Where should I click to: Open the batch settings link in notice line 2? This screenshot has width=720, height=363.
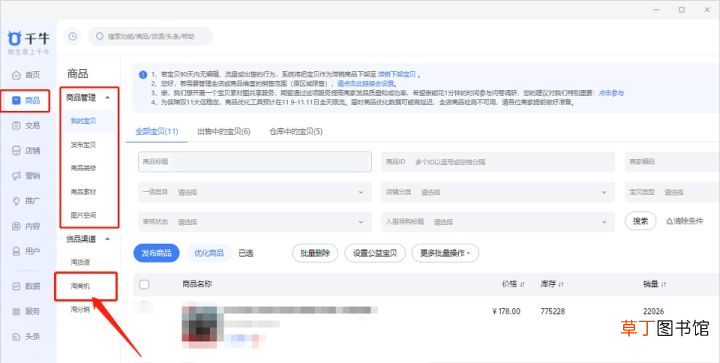tap(366, 84)
